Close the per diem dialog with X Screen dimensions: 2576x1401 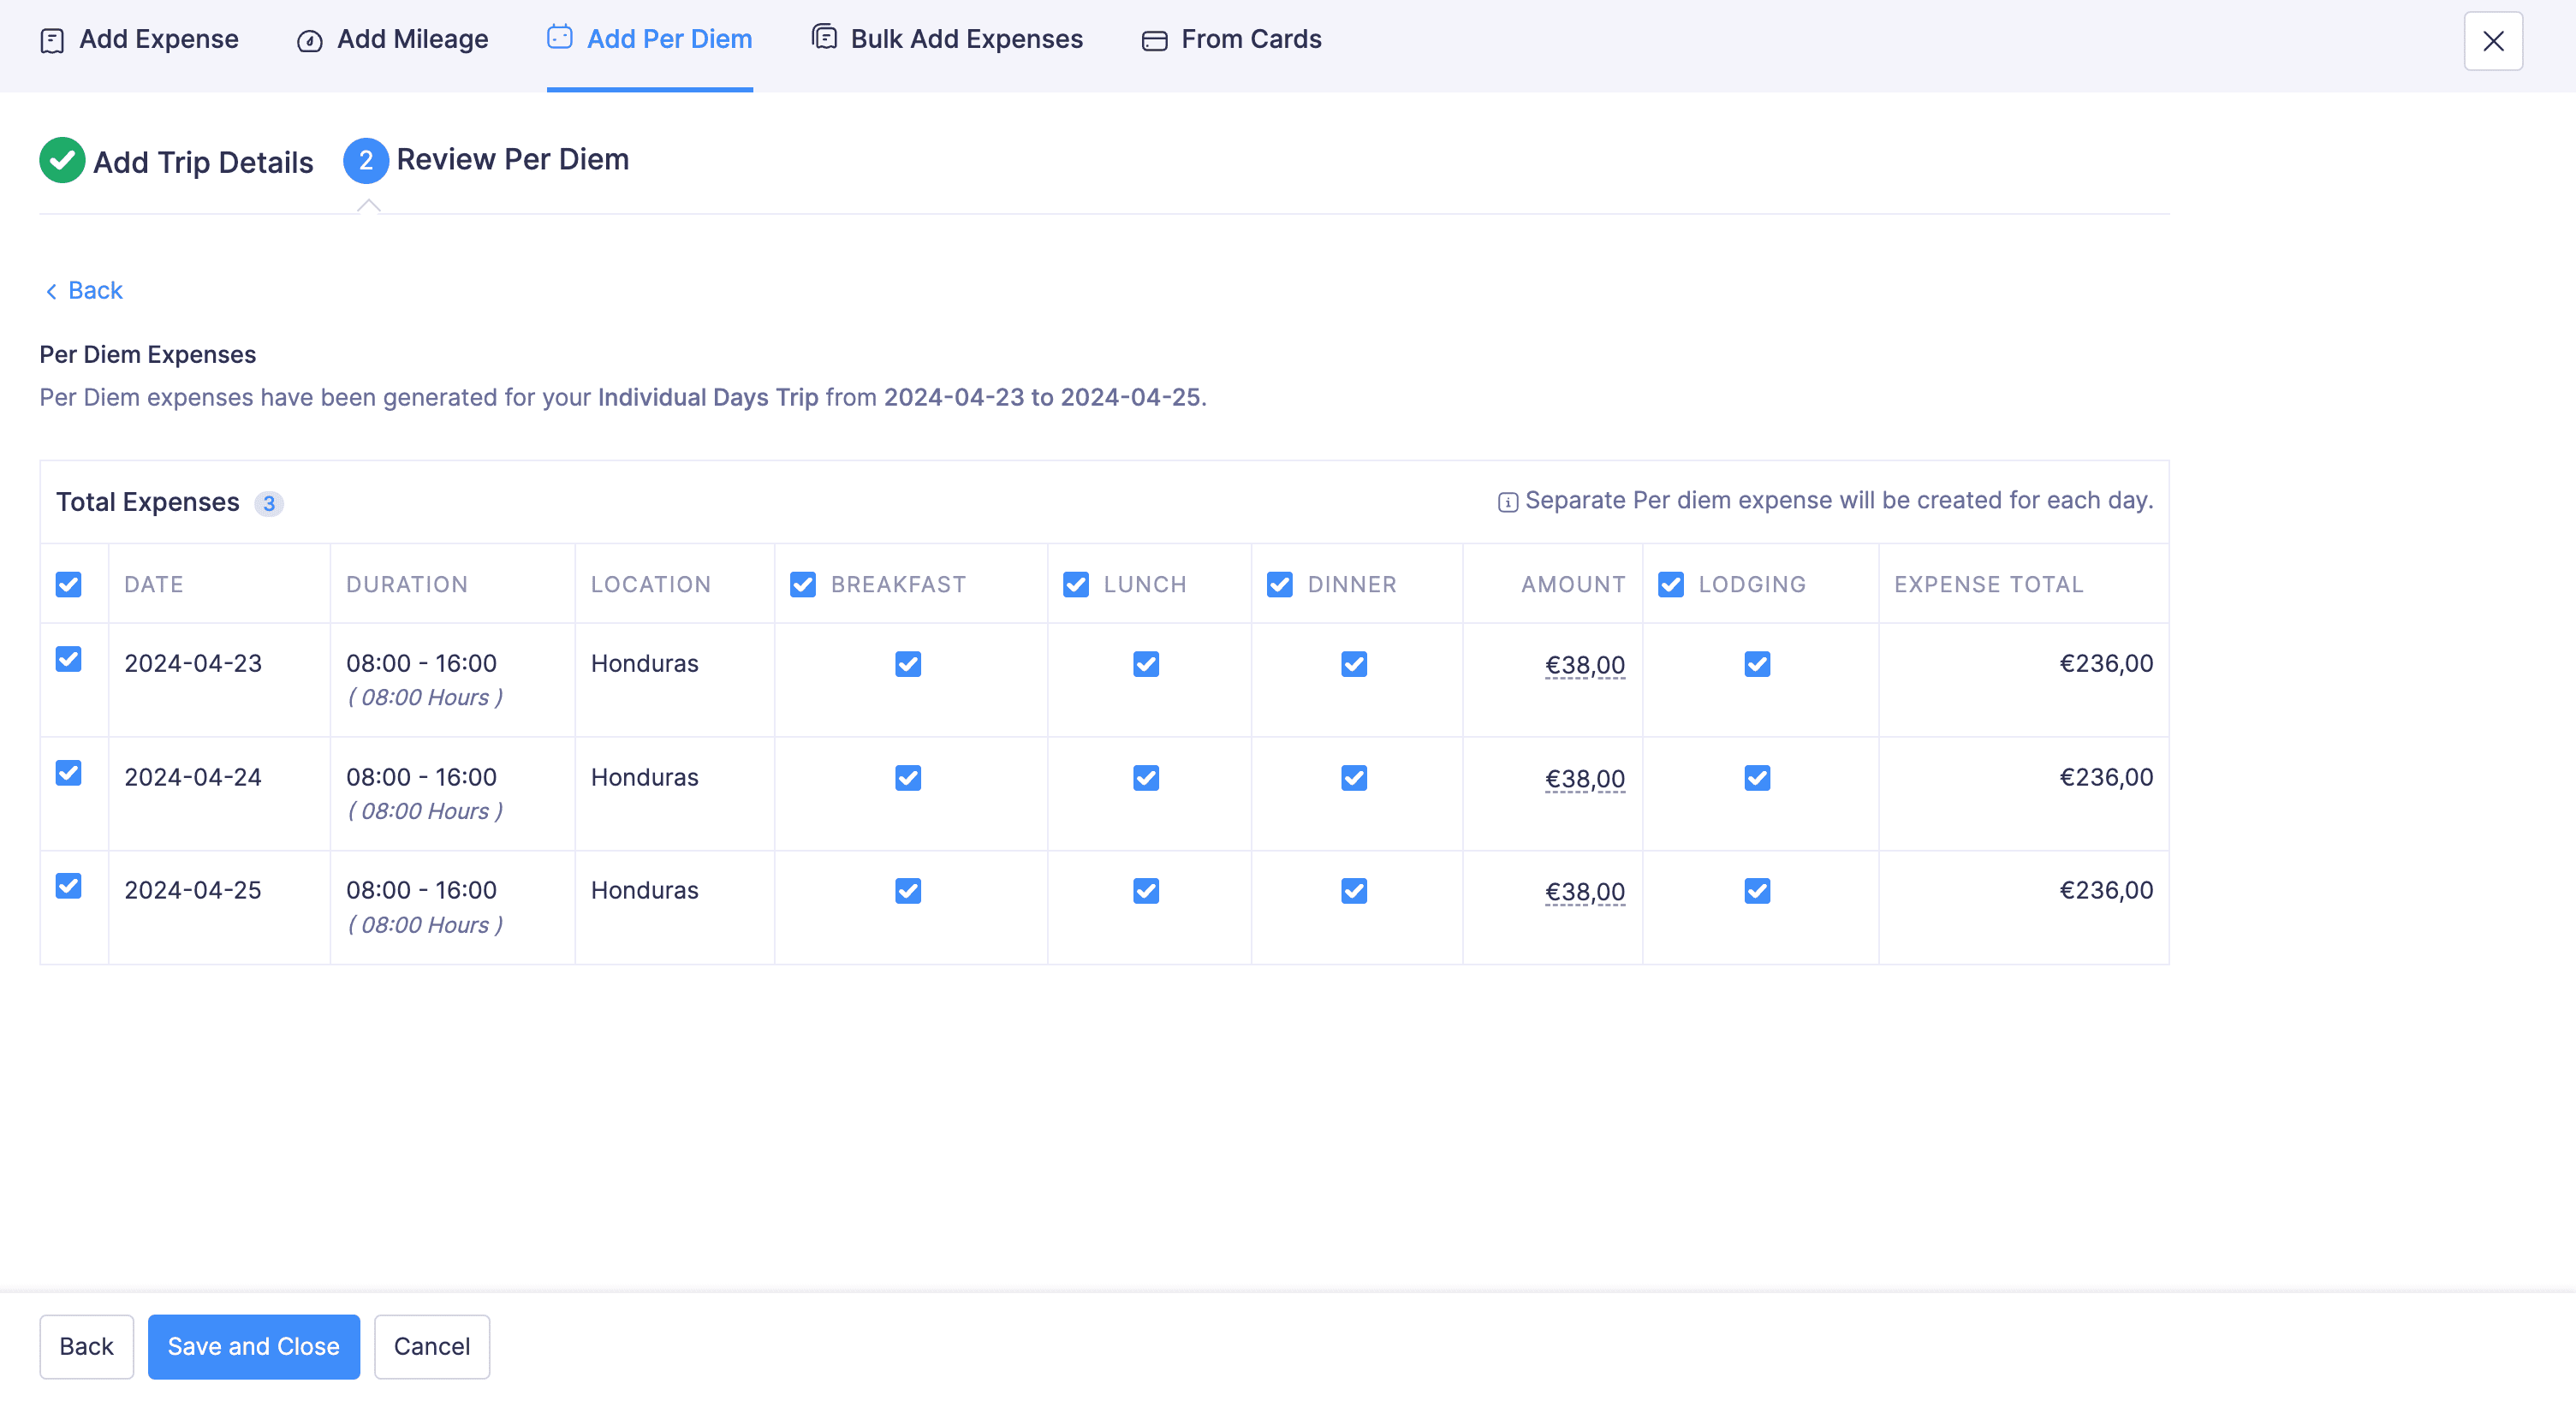[x=2493, y=41]
